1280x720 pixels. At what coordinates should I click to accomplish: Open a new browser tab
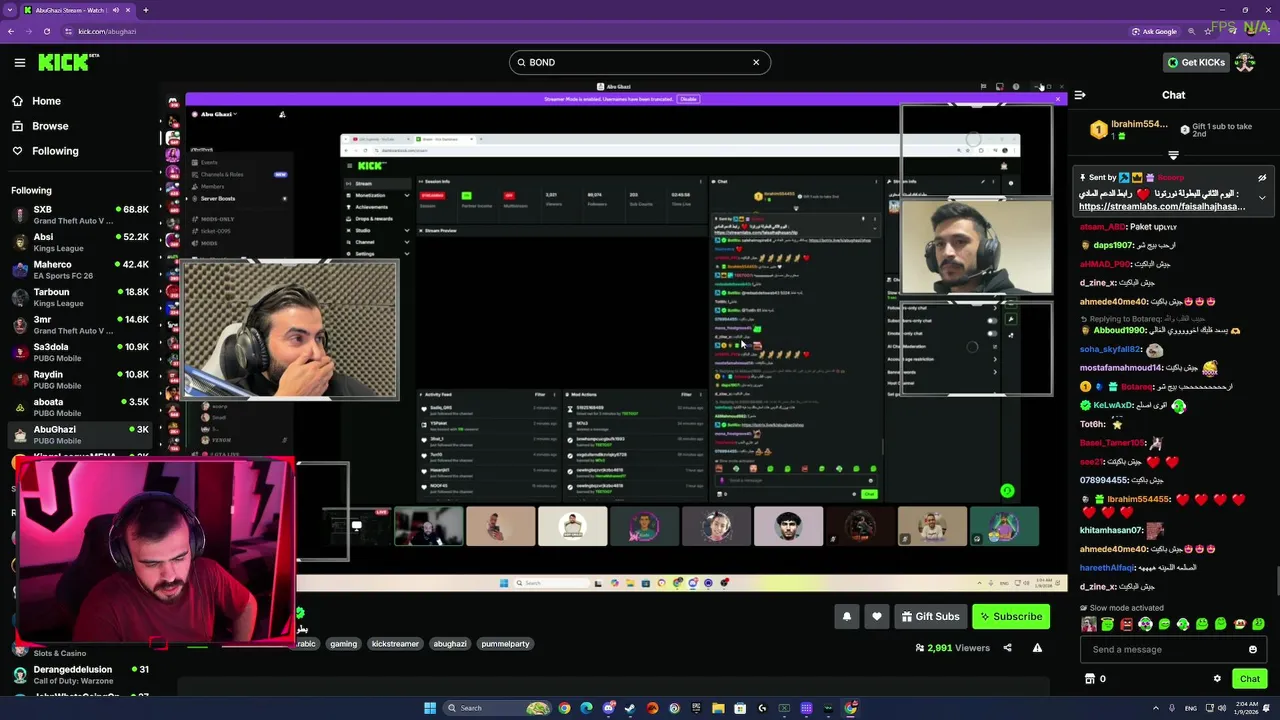[x=145, y=10]
